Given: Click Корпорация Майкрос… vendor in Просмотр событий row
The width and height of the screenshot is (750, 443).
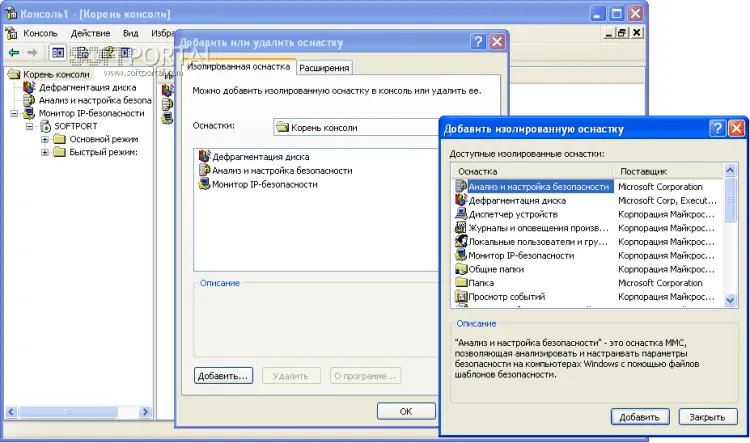Looking at the screenshot, I should tap(666, 297).
